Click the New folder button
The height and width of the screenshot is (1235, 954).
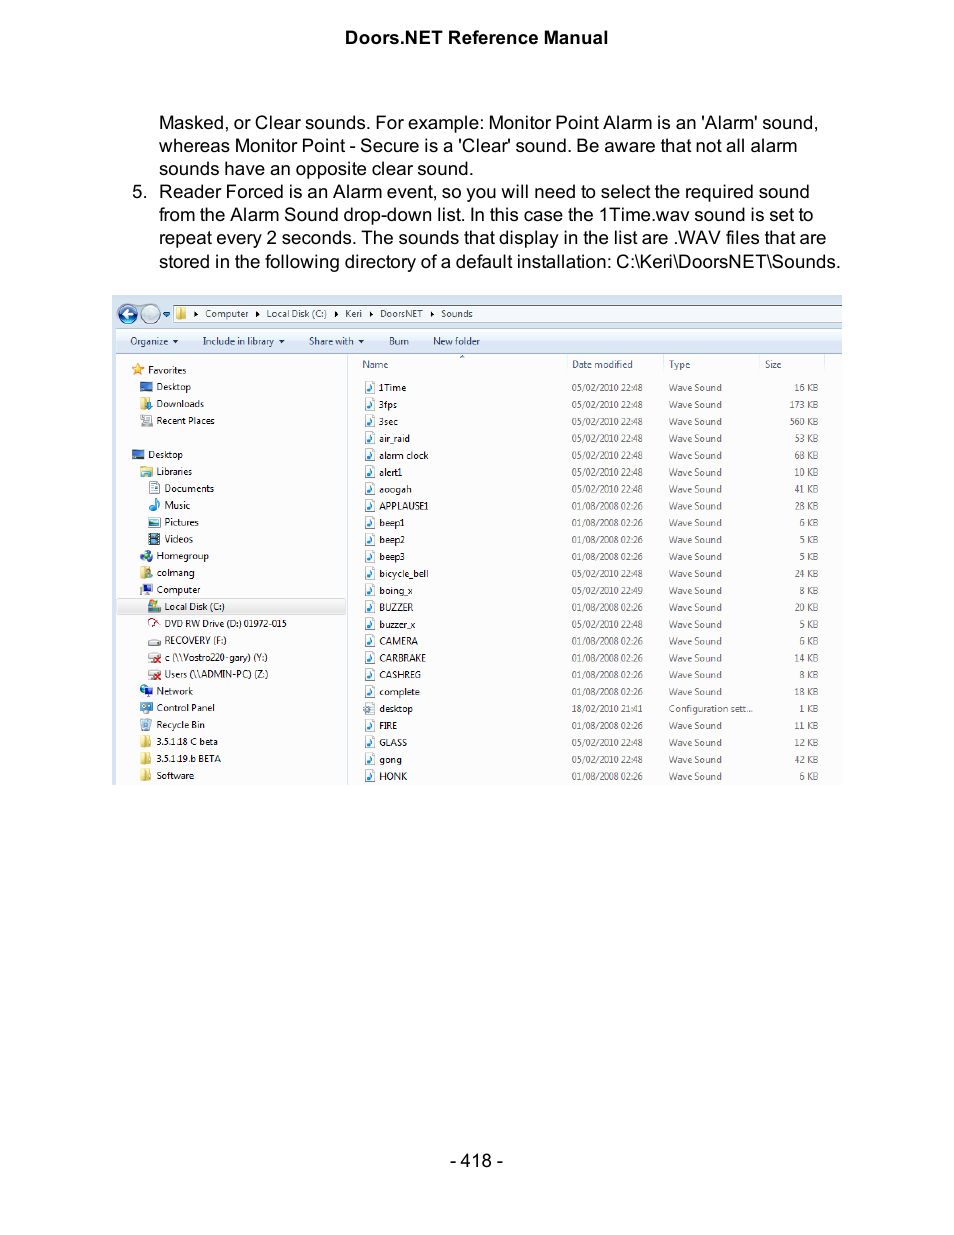click(x=456, y=341)
